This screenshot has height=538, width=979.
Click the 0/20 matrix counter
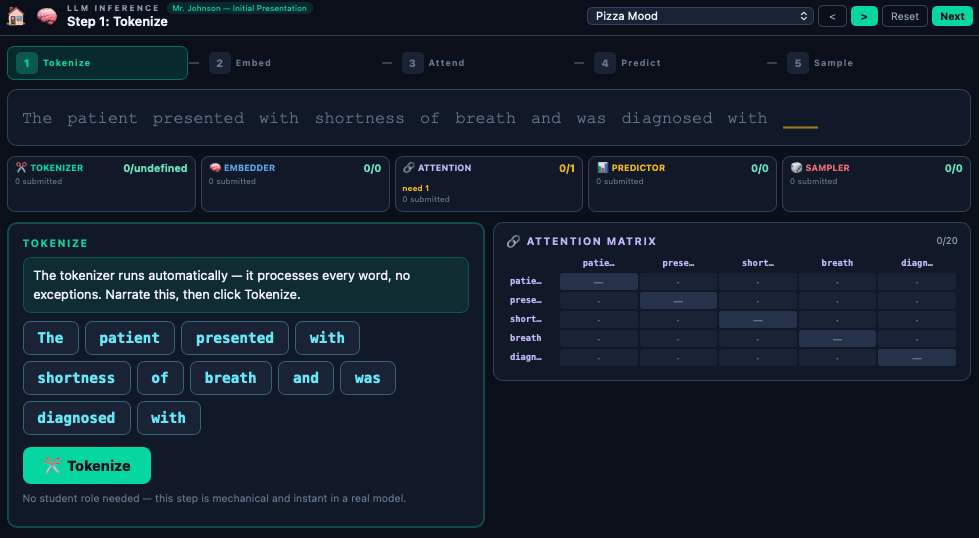coord(947,241)
